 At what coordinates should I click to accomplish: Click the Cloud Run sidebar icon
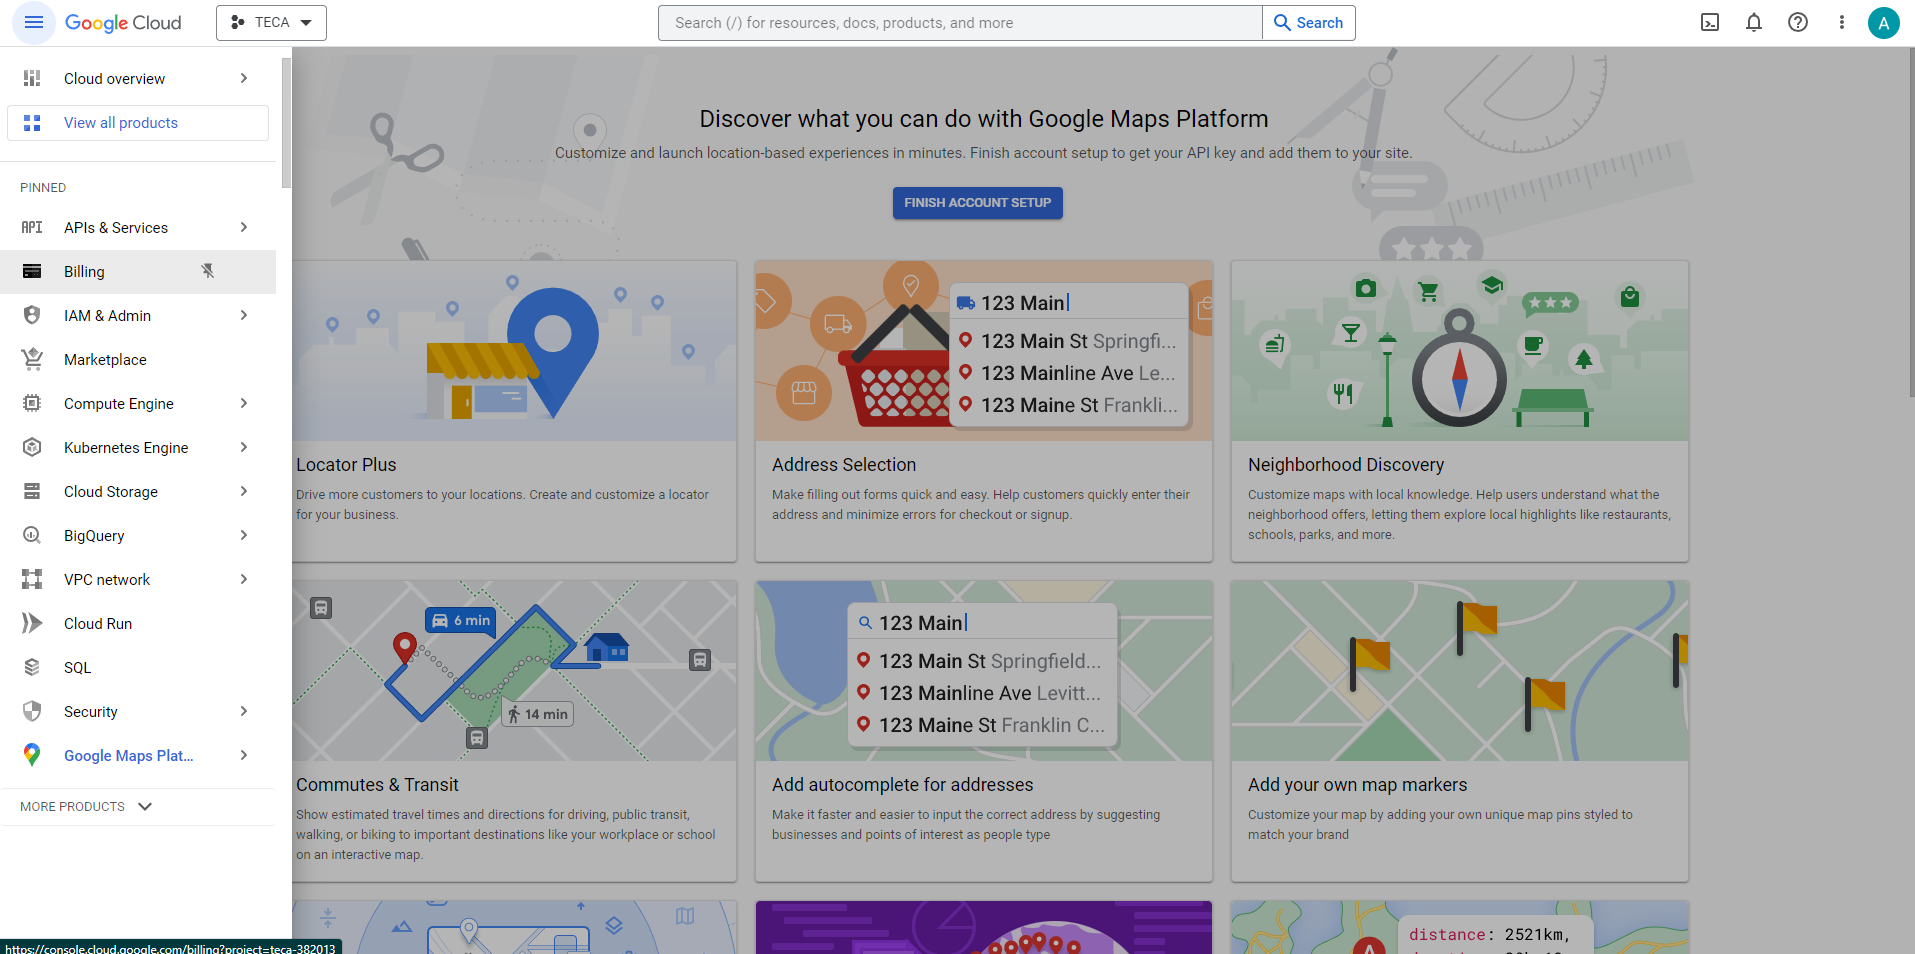tap(32, 623)
